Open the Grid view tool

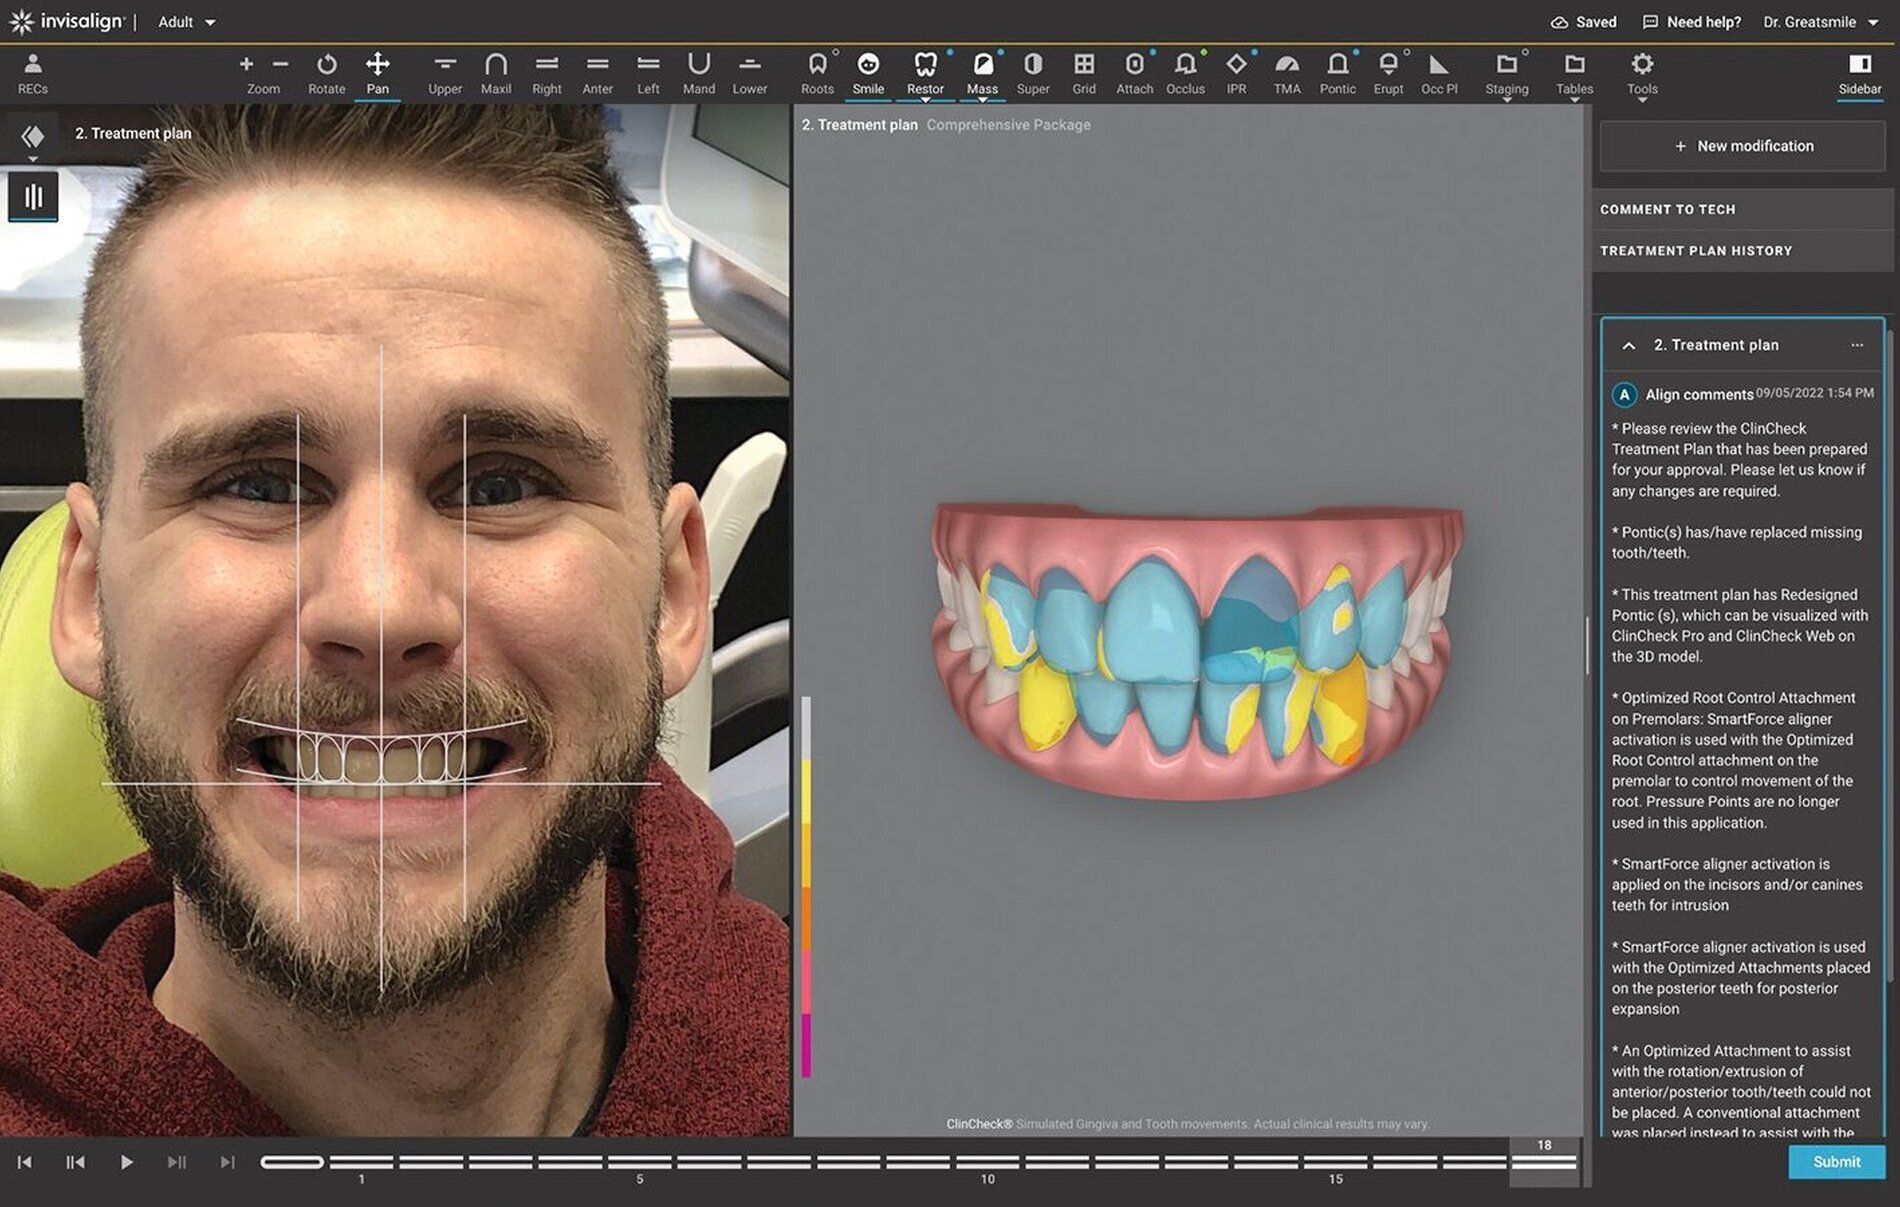coord(1084,70)
